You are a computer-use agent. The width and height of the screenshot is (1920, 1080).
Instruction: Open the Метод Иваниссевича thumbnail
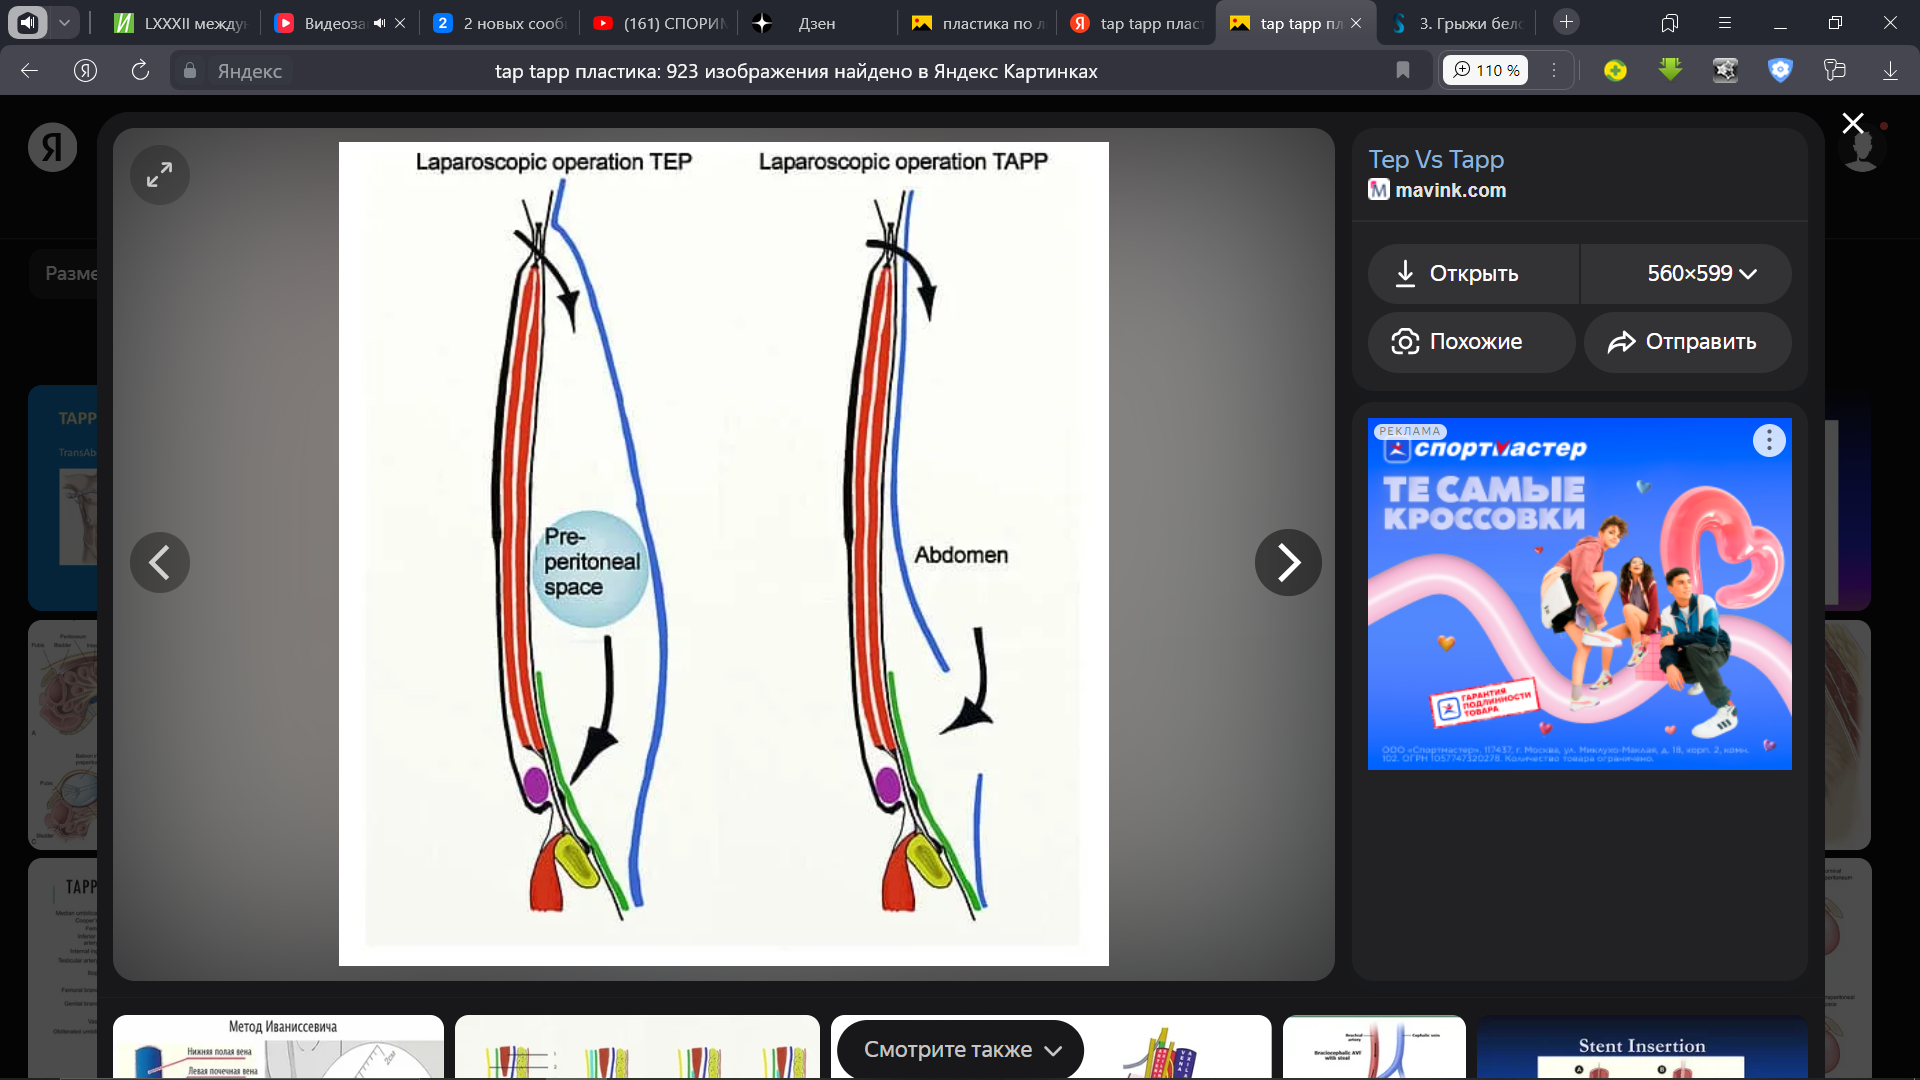[x=278, y=1047]
